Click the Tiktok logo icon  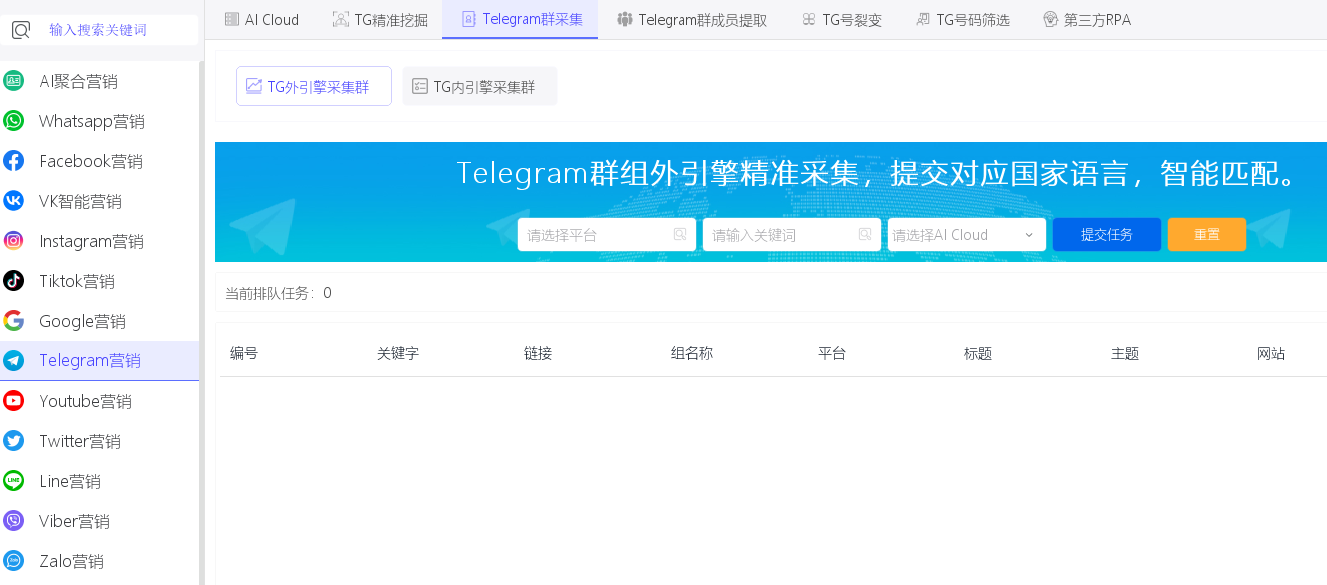coord(13,281)
